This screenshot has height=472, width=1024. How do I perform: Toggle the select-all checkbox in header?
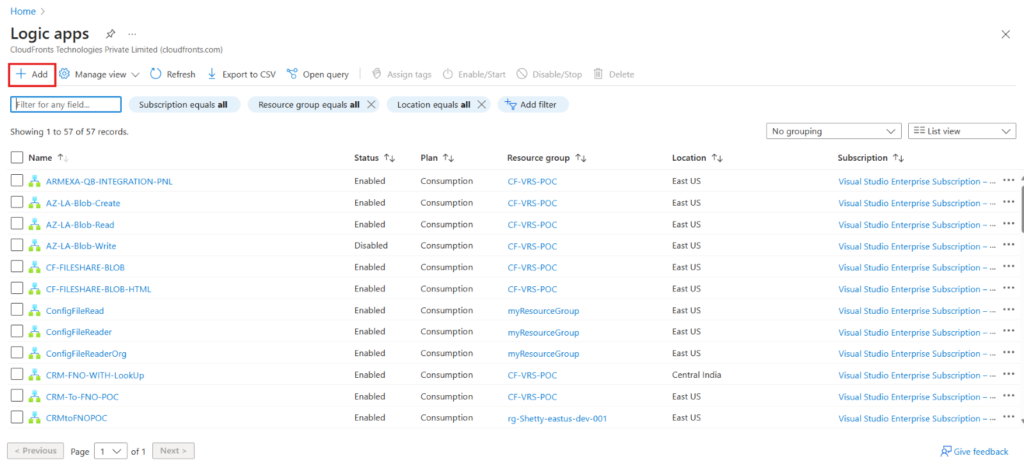click(x=17, y=157)
